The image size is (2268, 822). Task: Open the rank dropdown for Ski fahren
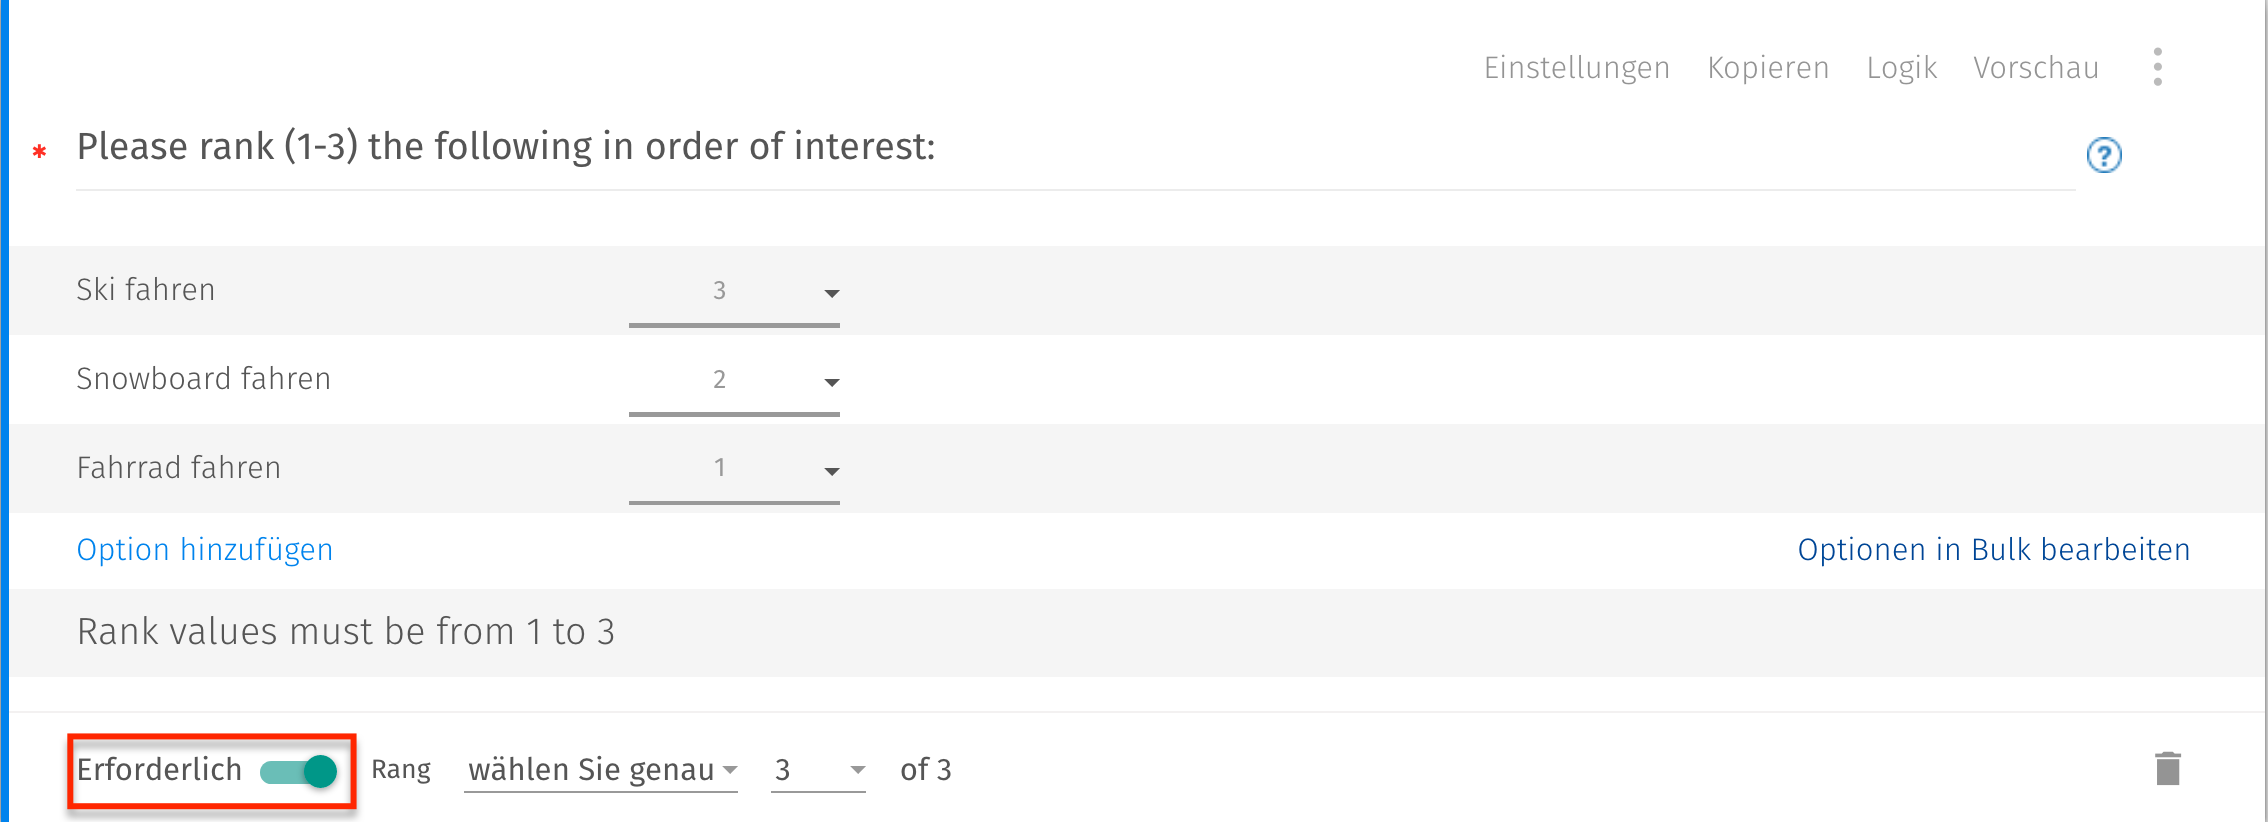click(x=833, y=293)
